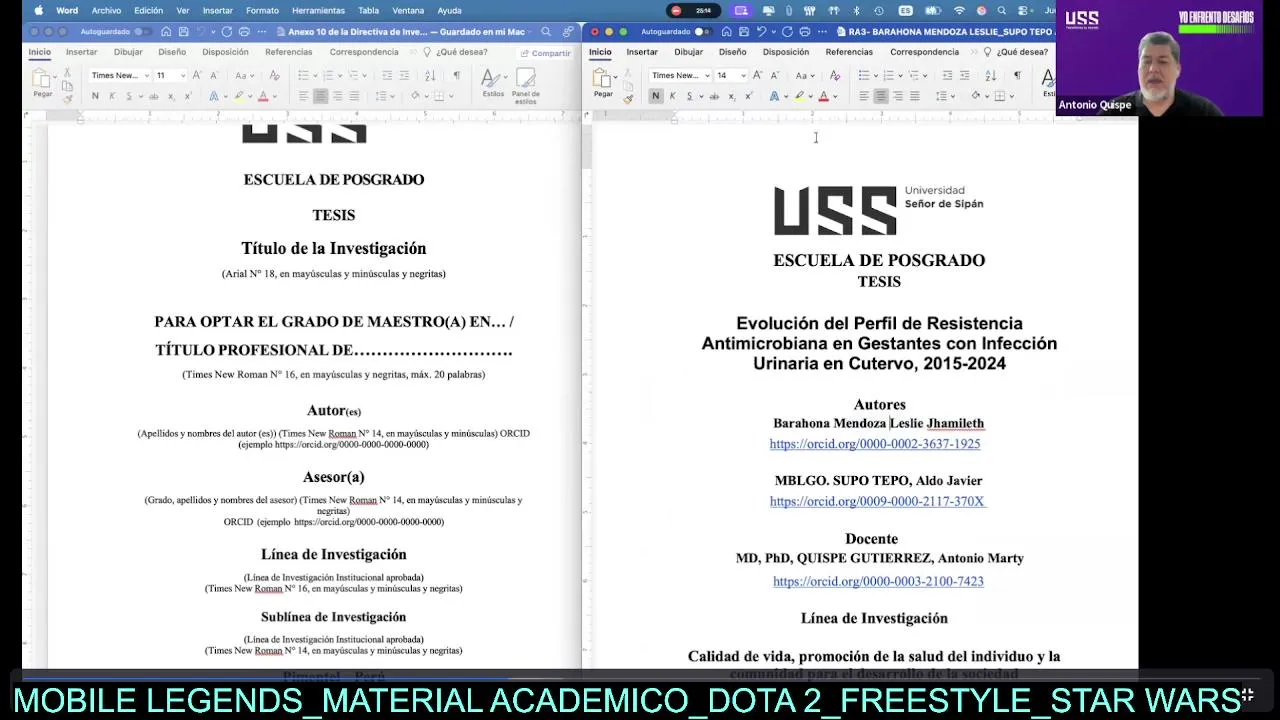Align text left in right window
The width and height of the screenshot is (1280, 720).
[864, 96]
